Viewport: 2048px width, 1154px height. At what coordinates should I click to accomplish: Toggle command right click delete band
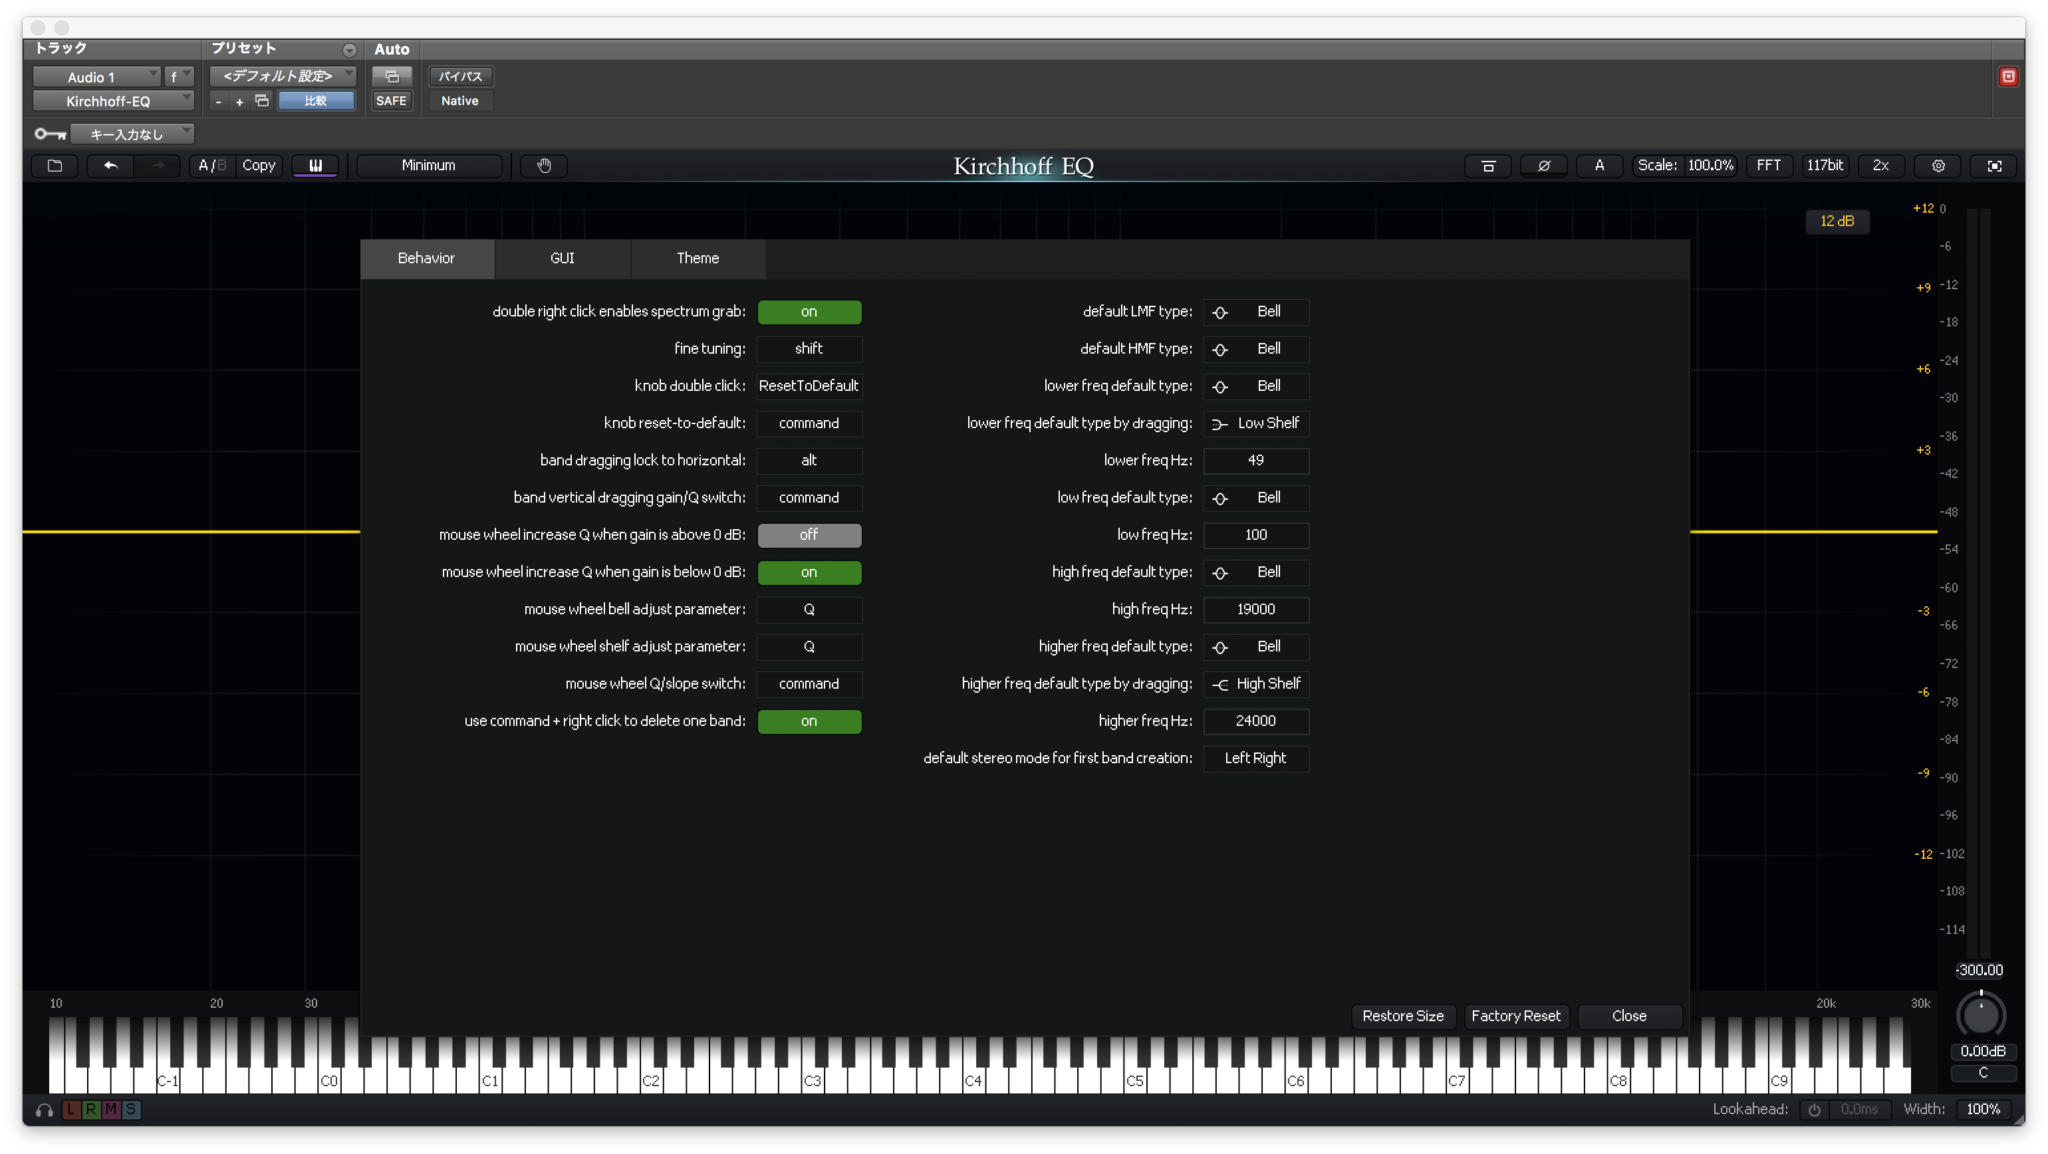point(808,721)
